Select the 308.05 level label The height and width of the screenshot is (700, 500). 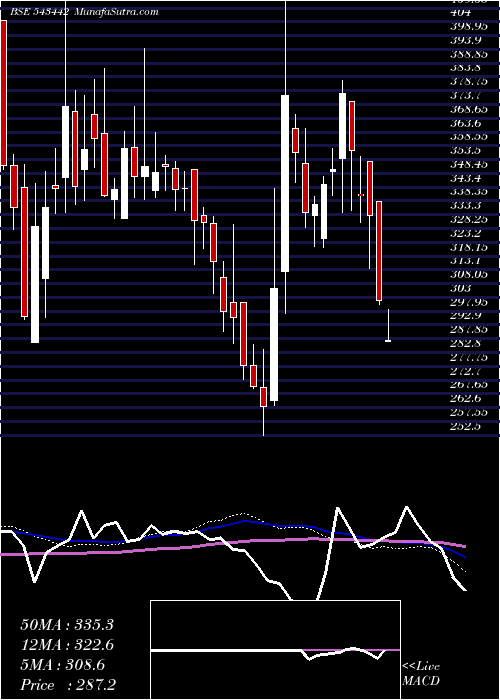tap(469, 275)
